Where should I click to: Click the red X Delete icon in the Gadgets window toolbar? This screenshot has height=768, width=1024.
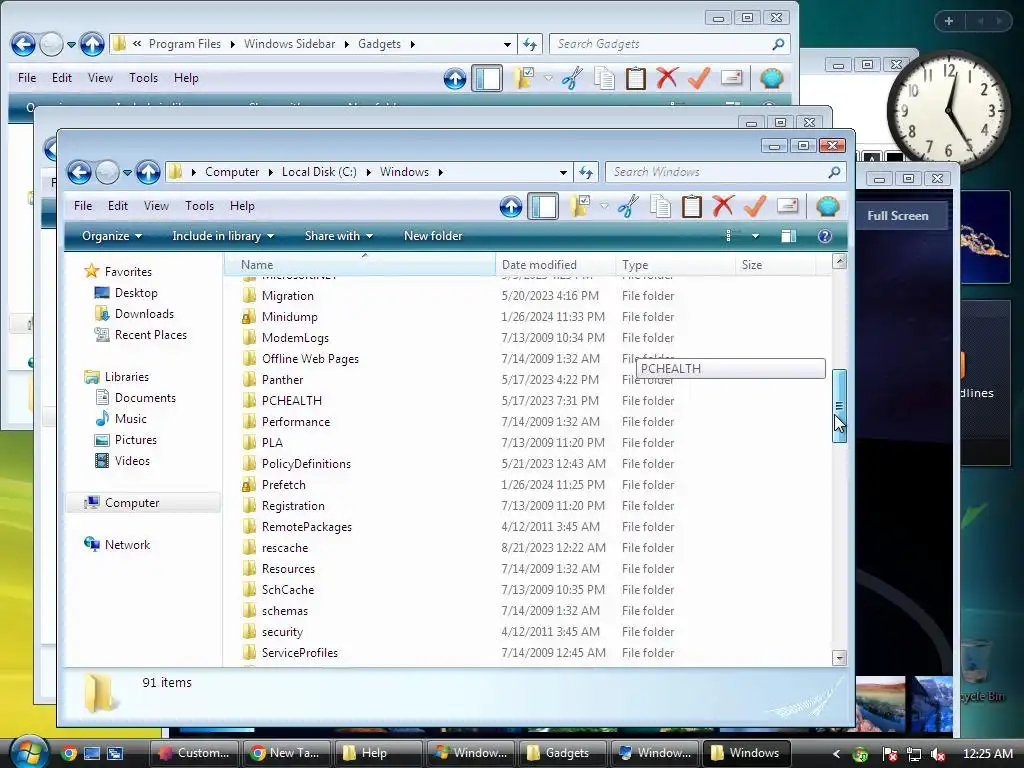click(667, 78)
